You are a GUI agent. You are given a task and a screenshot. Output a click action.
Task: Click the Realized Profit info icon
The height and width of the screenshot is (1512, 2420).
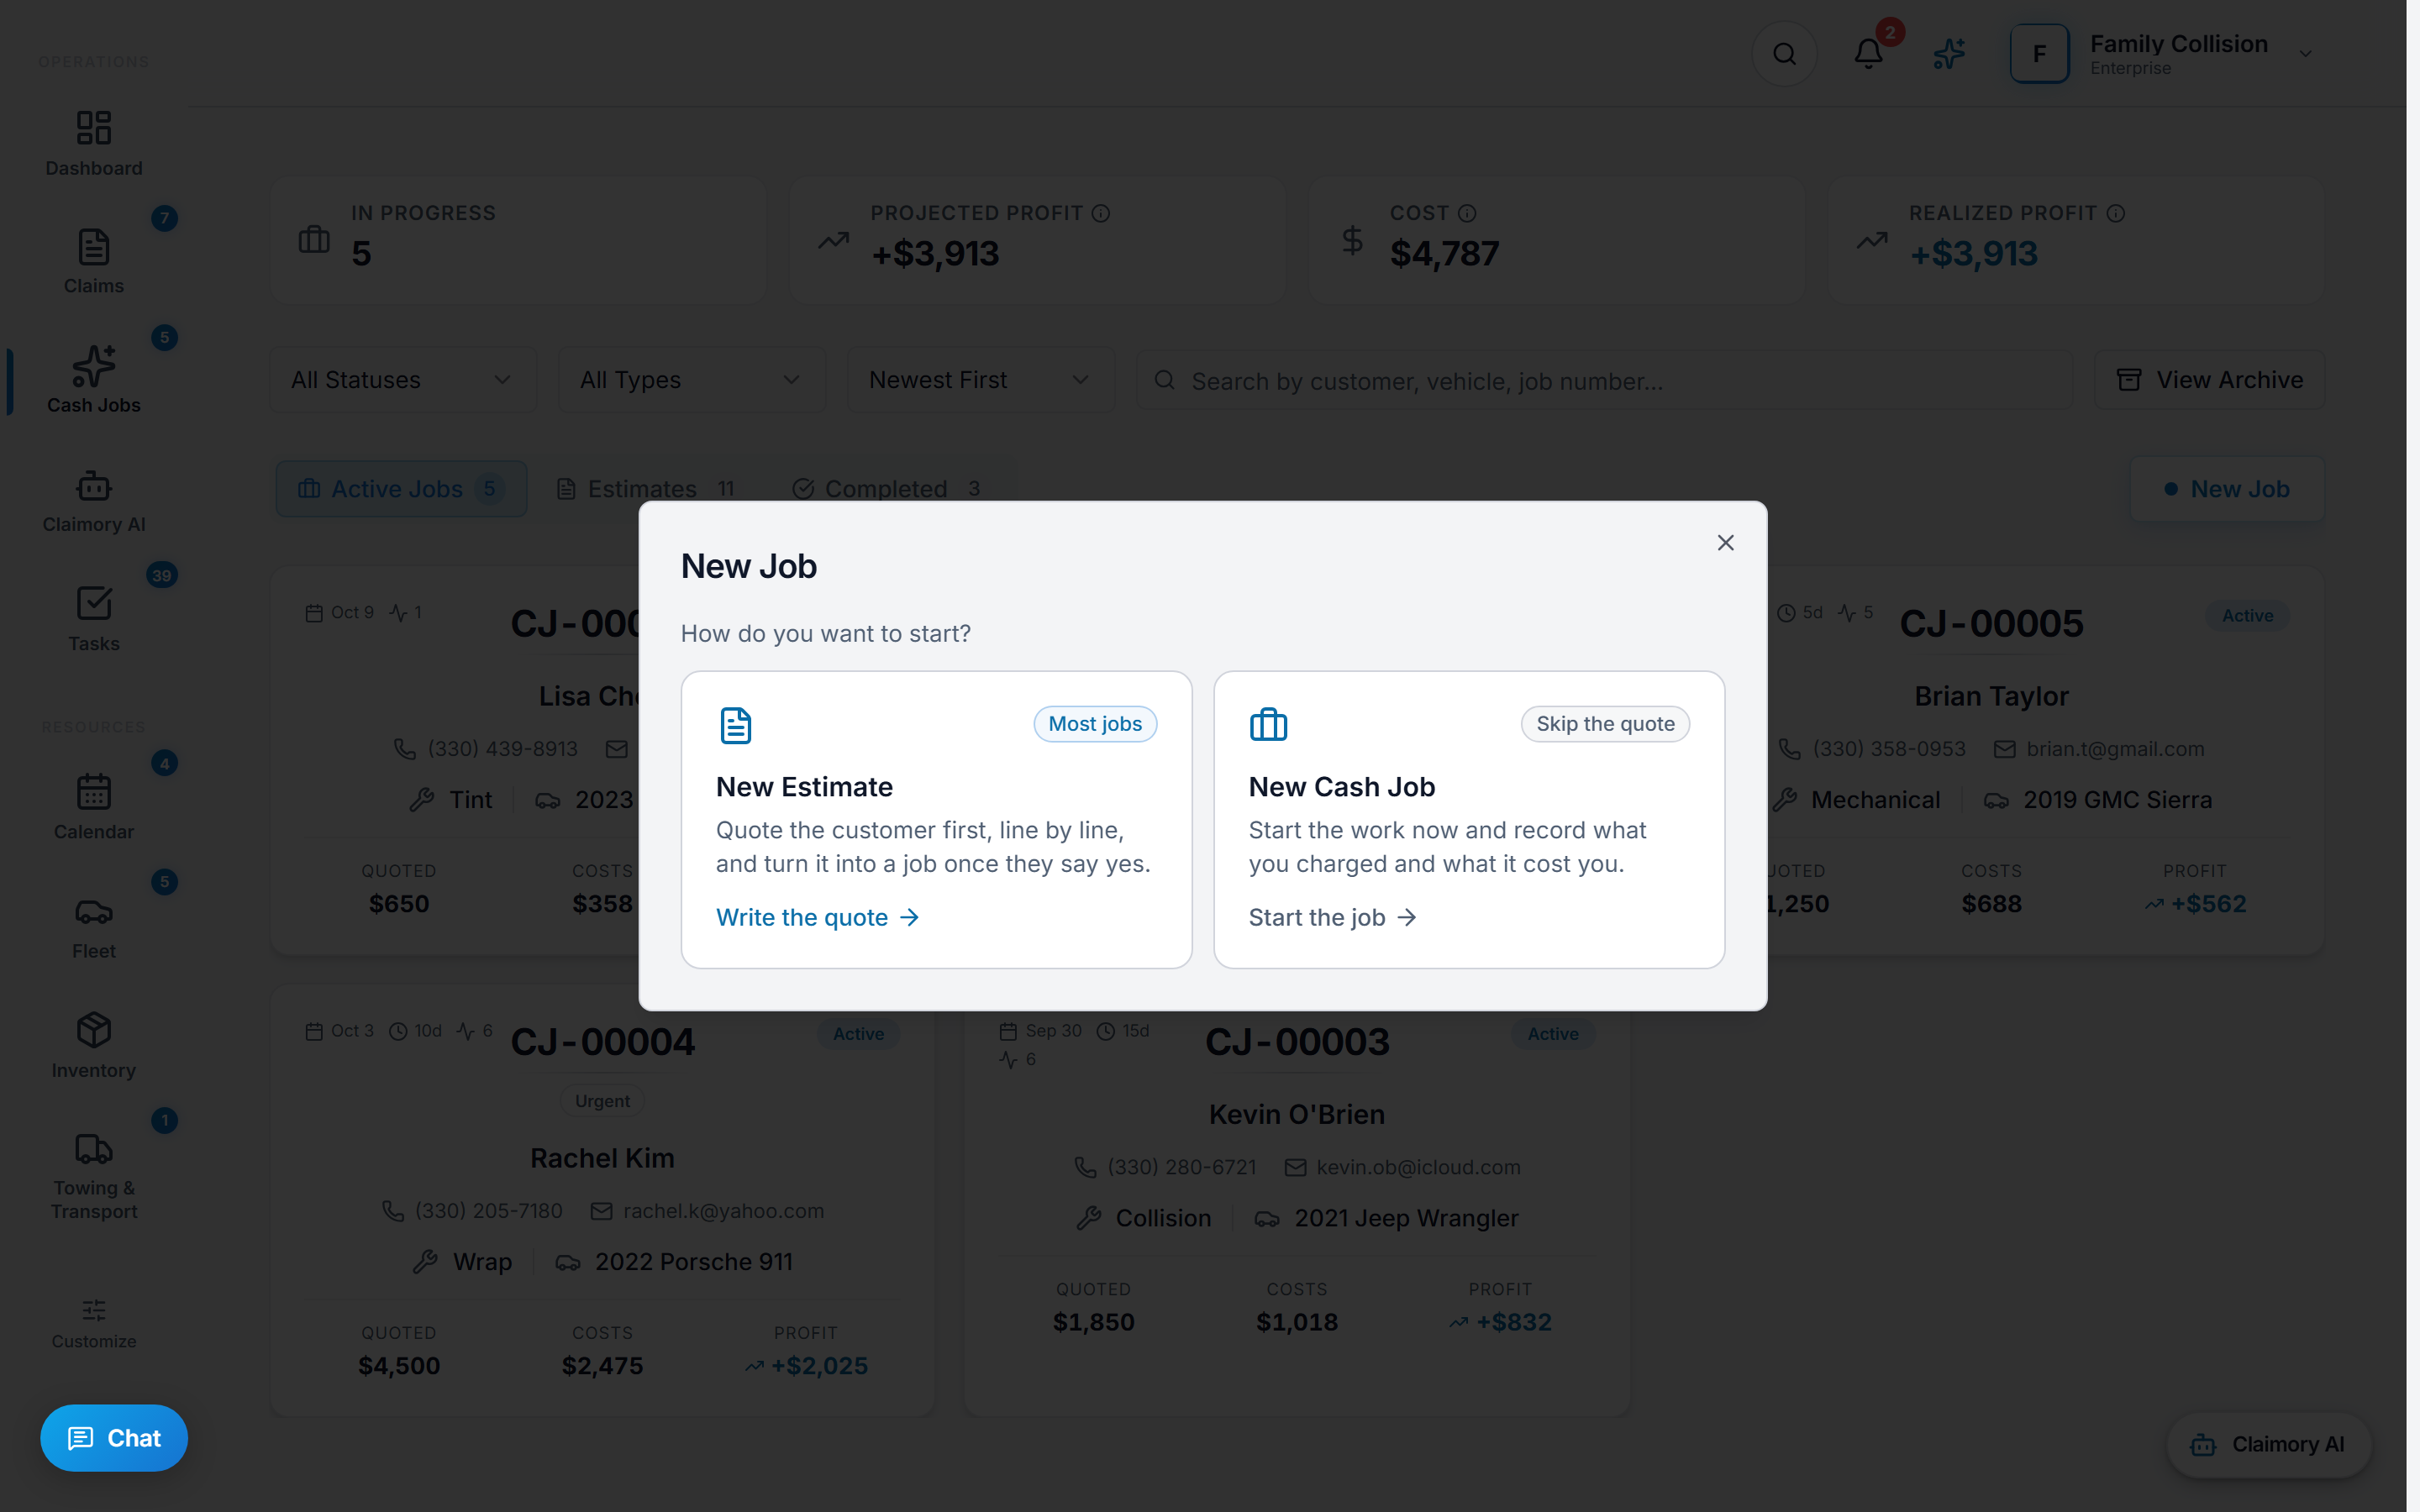coord(2116,213)
